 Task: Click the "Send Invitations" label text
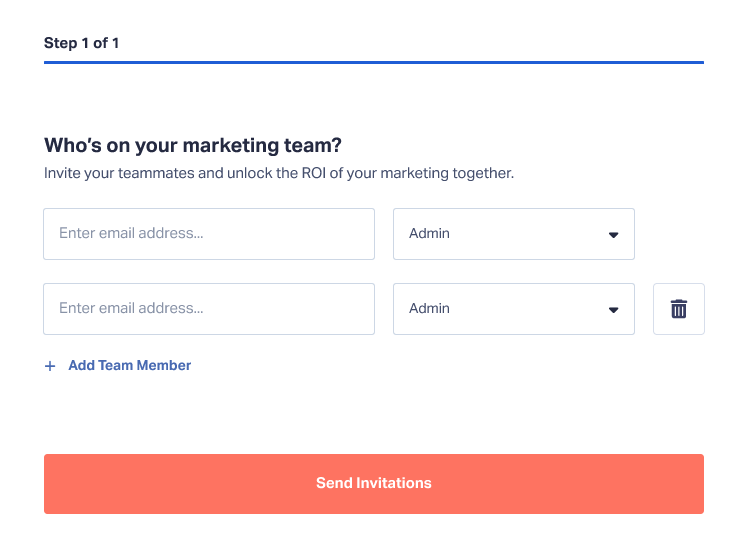[x=374, y=483]
